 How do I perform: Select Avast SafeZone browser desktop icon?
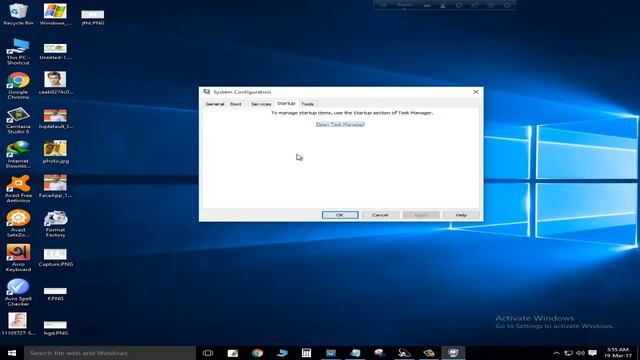[x=18, y=223]
